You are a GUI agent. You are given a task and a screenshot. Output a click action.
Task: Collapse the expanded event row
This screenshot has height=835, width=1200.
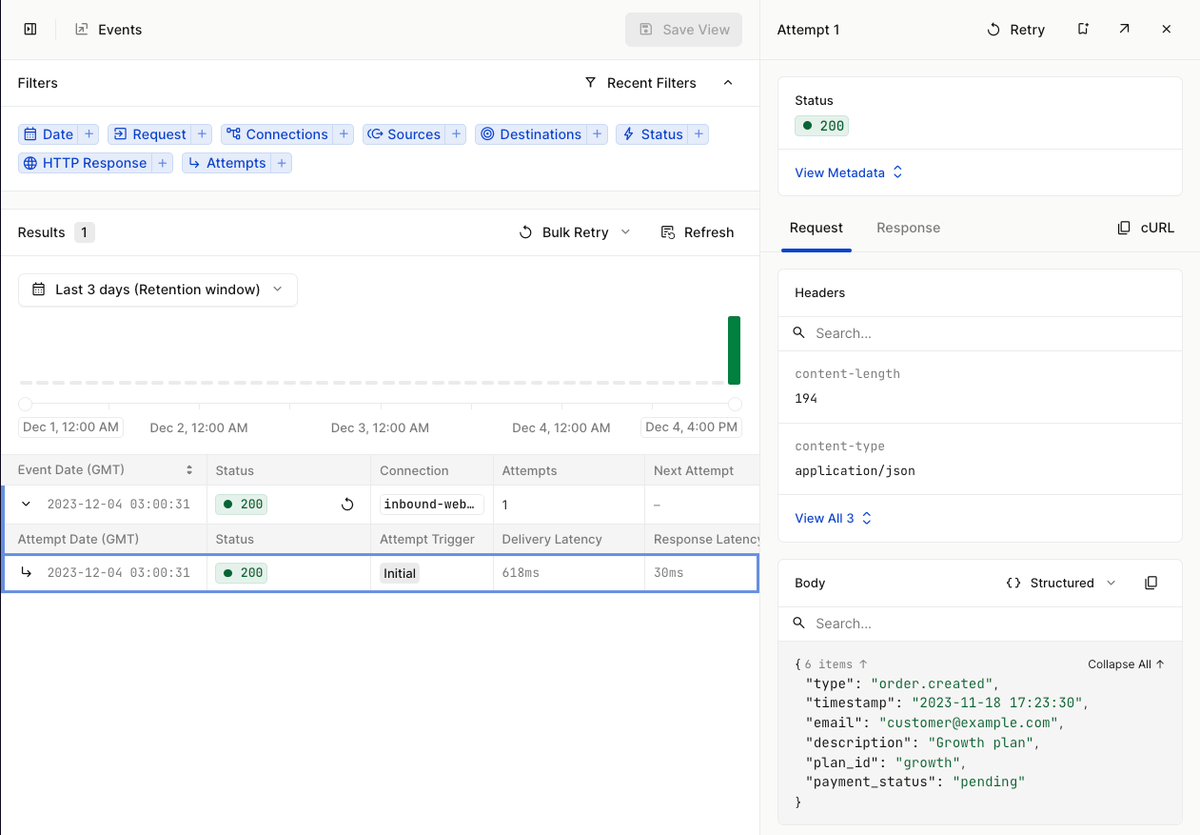(x=24, y=504)
